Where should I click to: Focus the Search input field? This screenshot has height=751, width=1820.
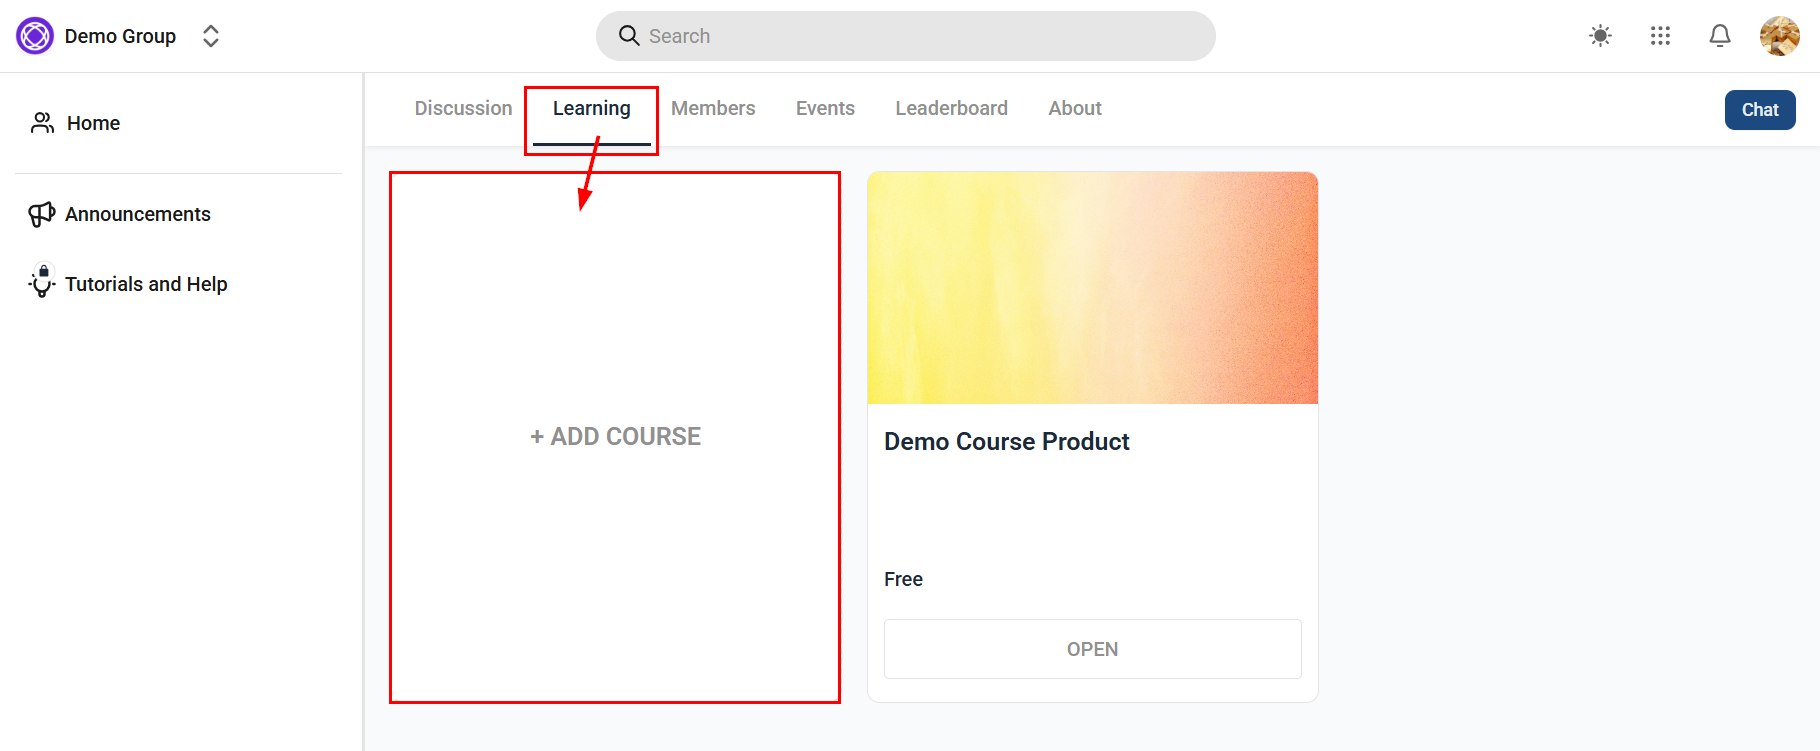[906, 36]
